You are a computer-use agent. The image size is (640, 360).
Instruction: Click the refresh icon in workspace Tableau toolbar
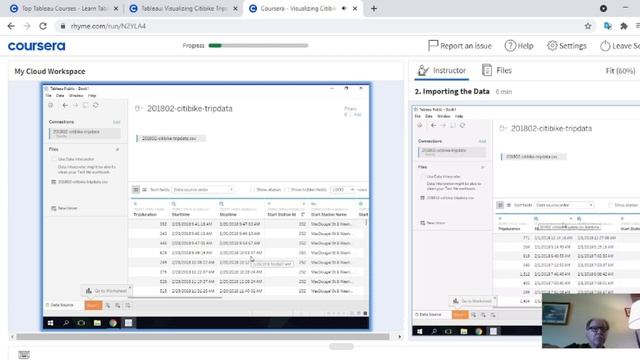pyautogui.click(x=96, y=105)
